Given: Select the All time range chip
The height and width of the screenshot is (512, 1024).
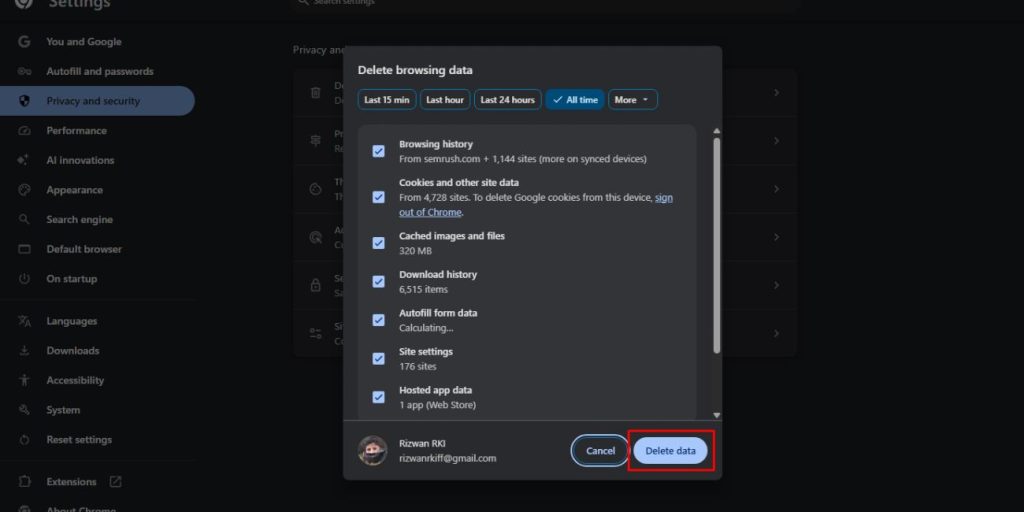Looking at the screenshot, I should point(575,100).
